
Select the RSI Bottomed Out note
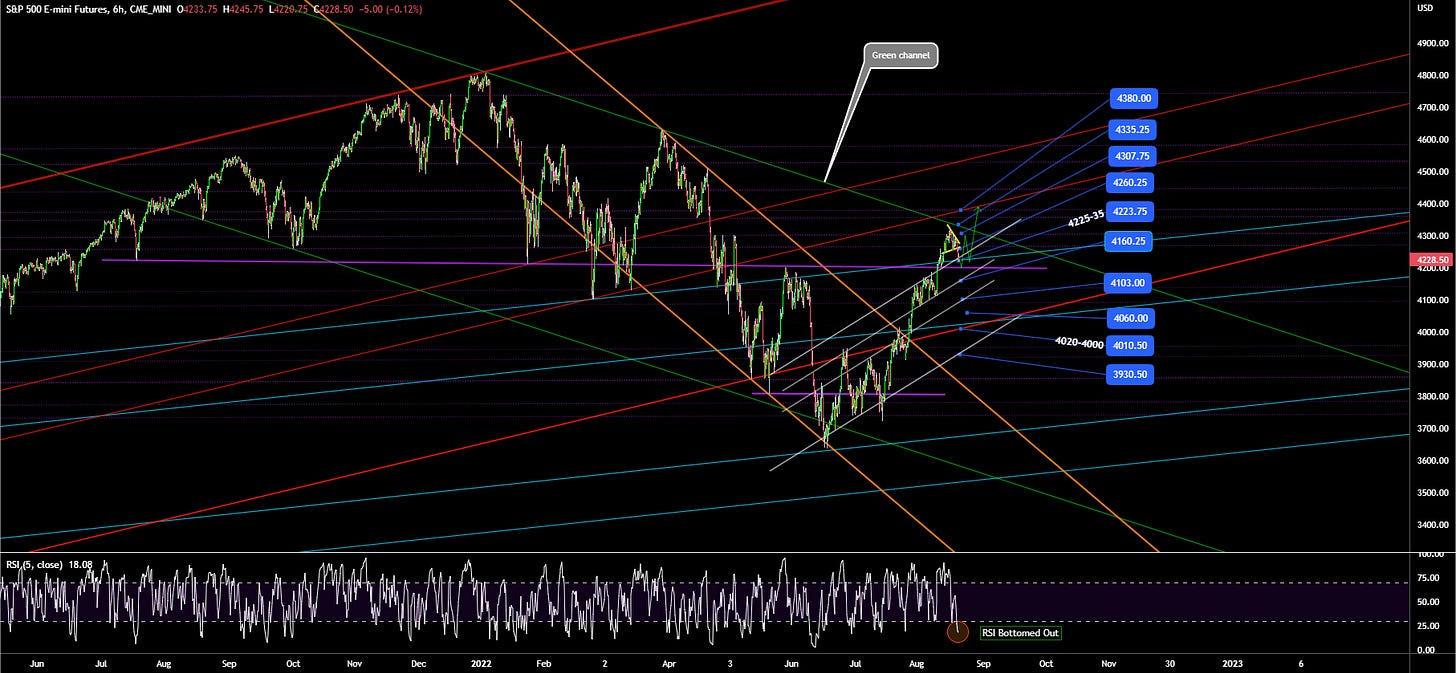point(1020,633)
